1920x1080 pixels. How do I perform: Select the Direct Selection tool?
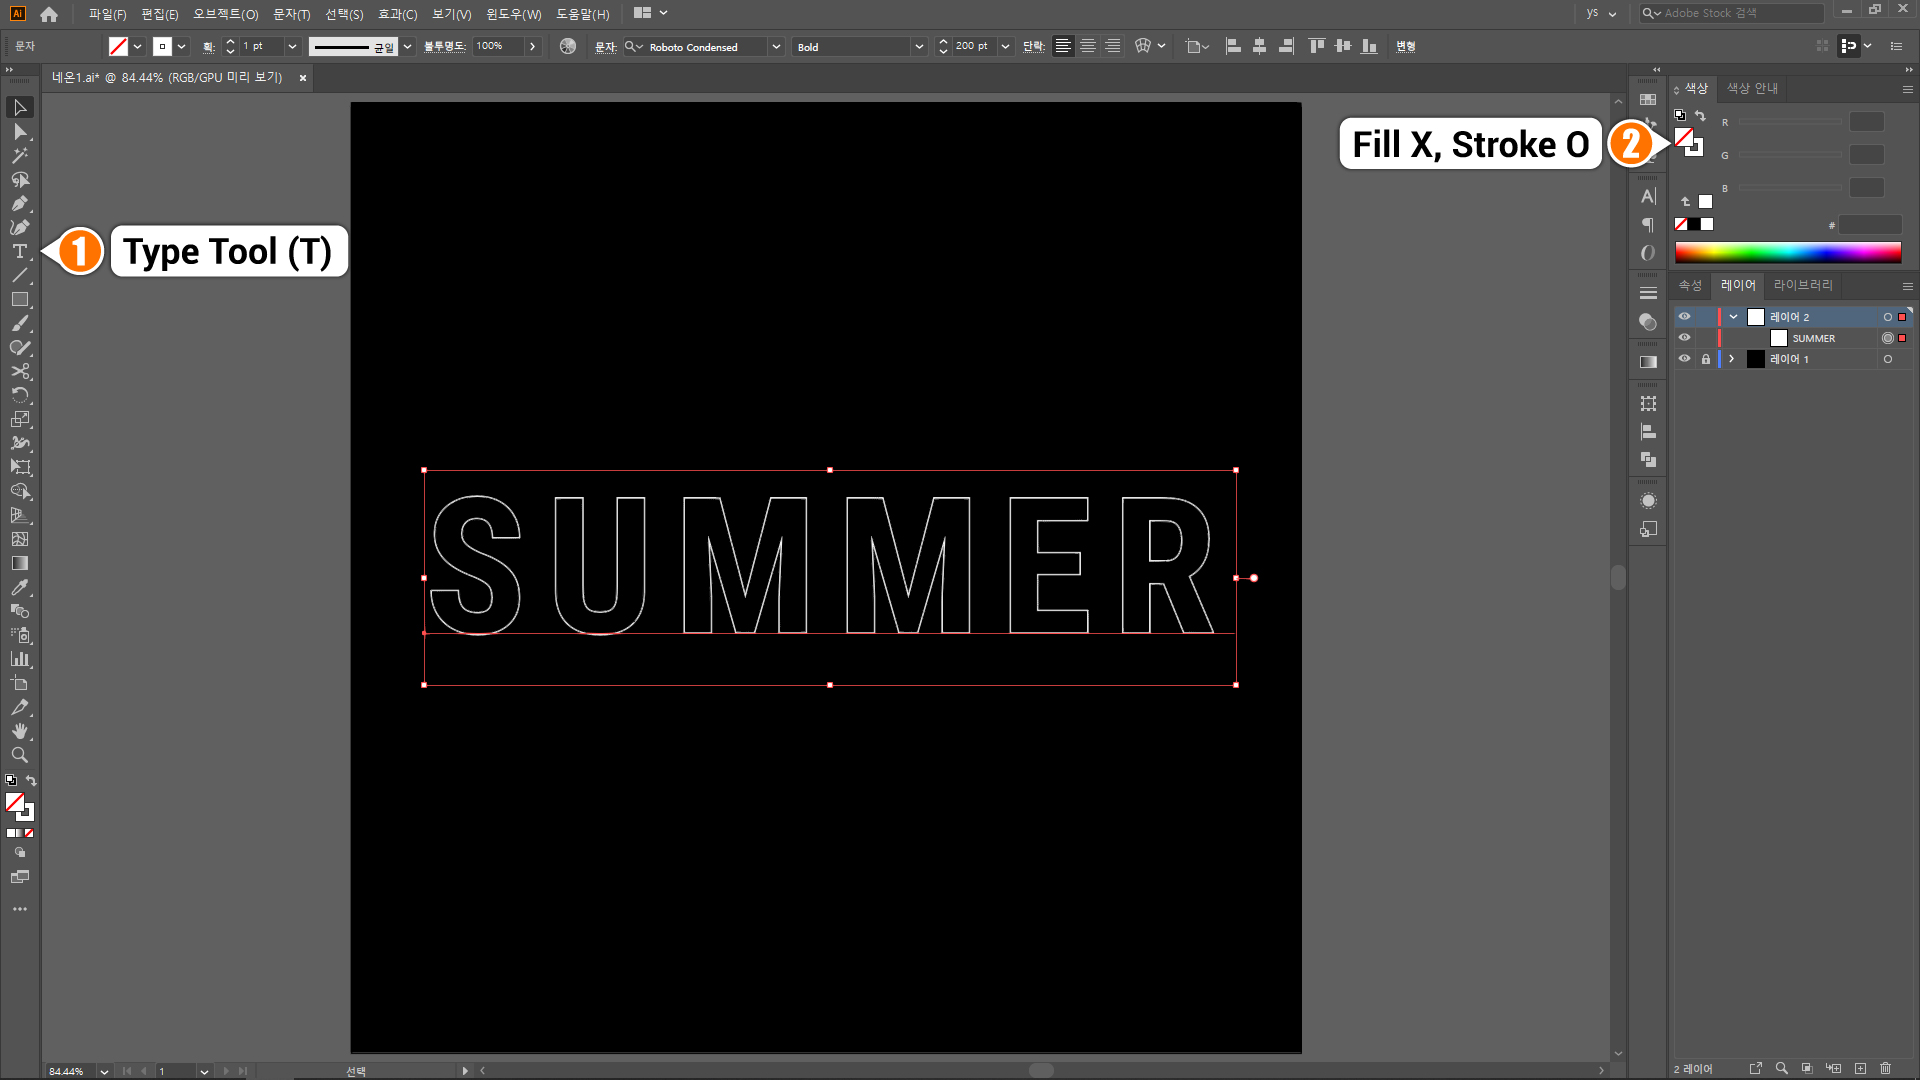click(x=19, y=132)
